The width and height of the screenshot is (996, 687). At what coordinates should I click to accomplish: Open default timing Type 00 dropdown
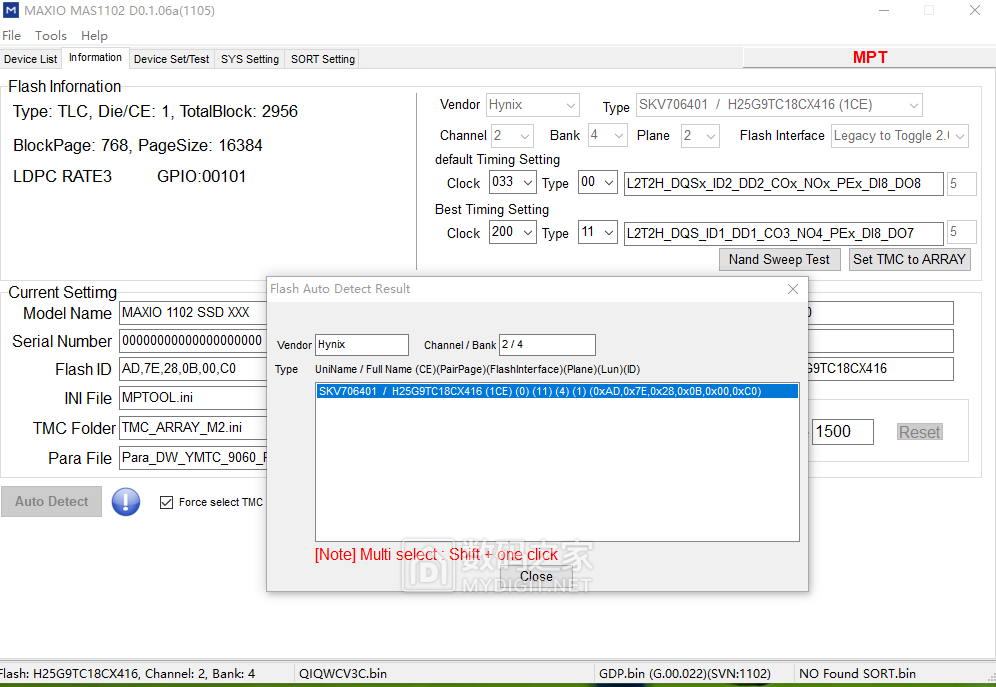598,182
